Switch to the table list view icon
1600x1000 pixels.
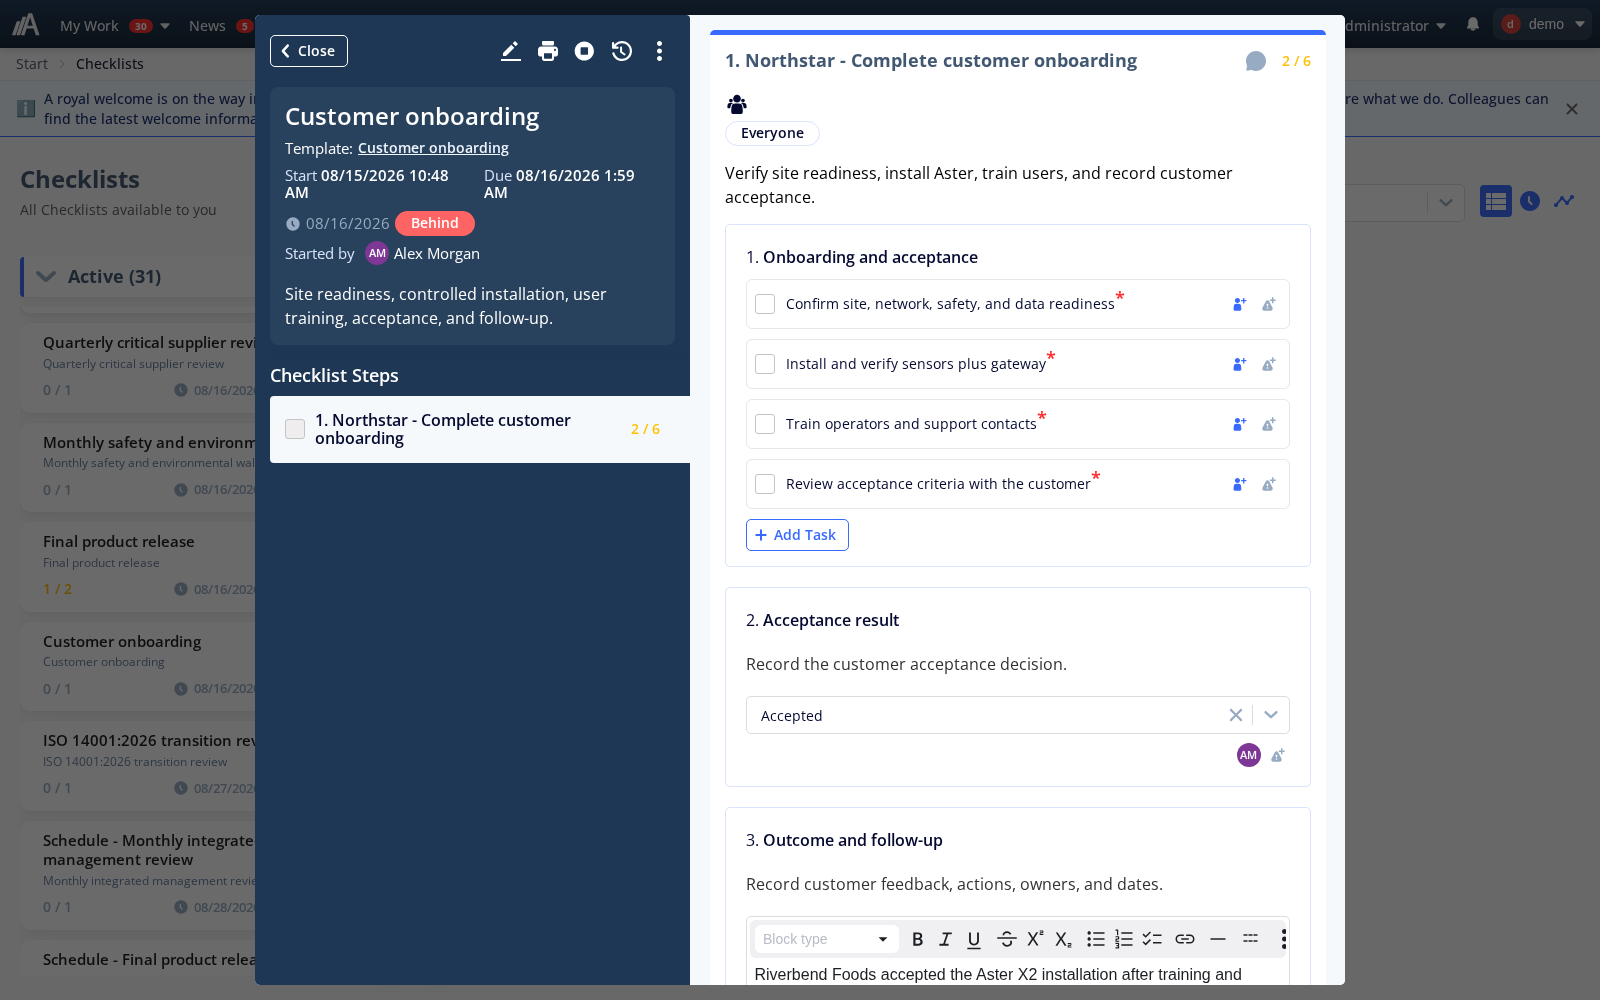(1496, 201)
